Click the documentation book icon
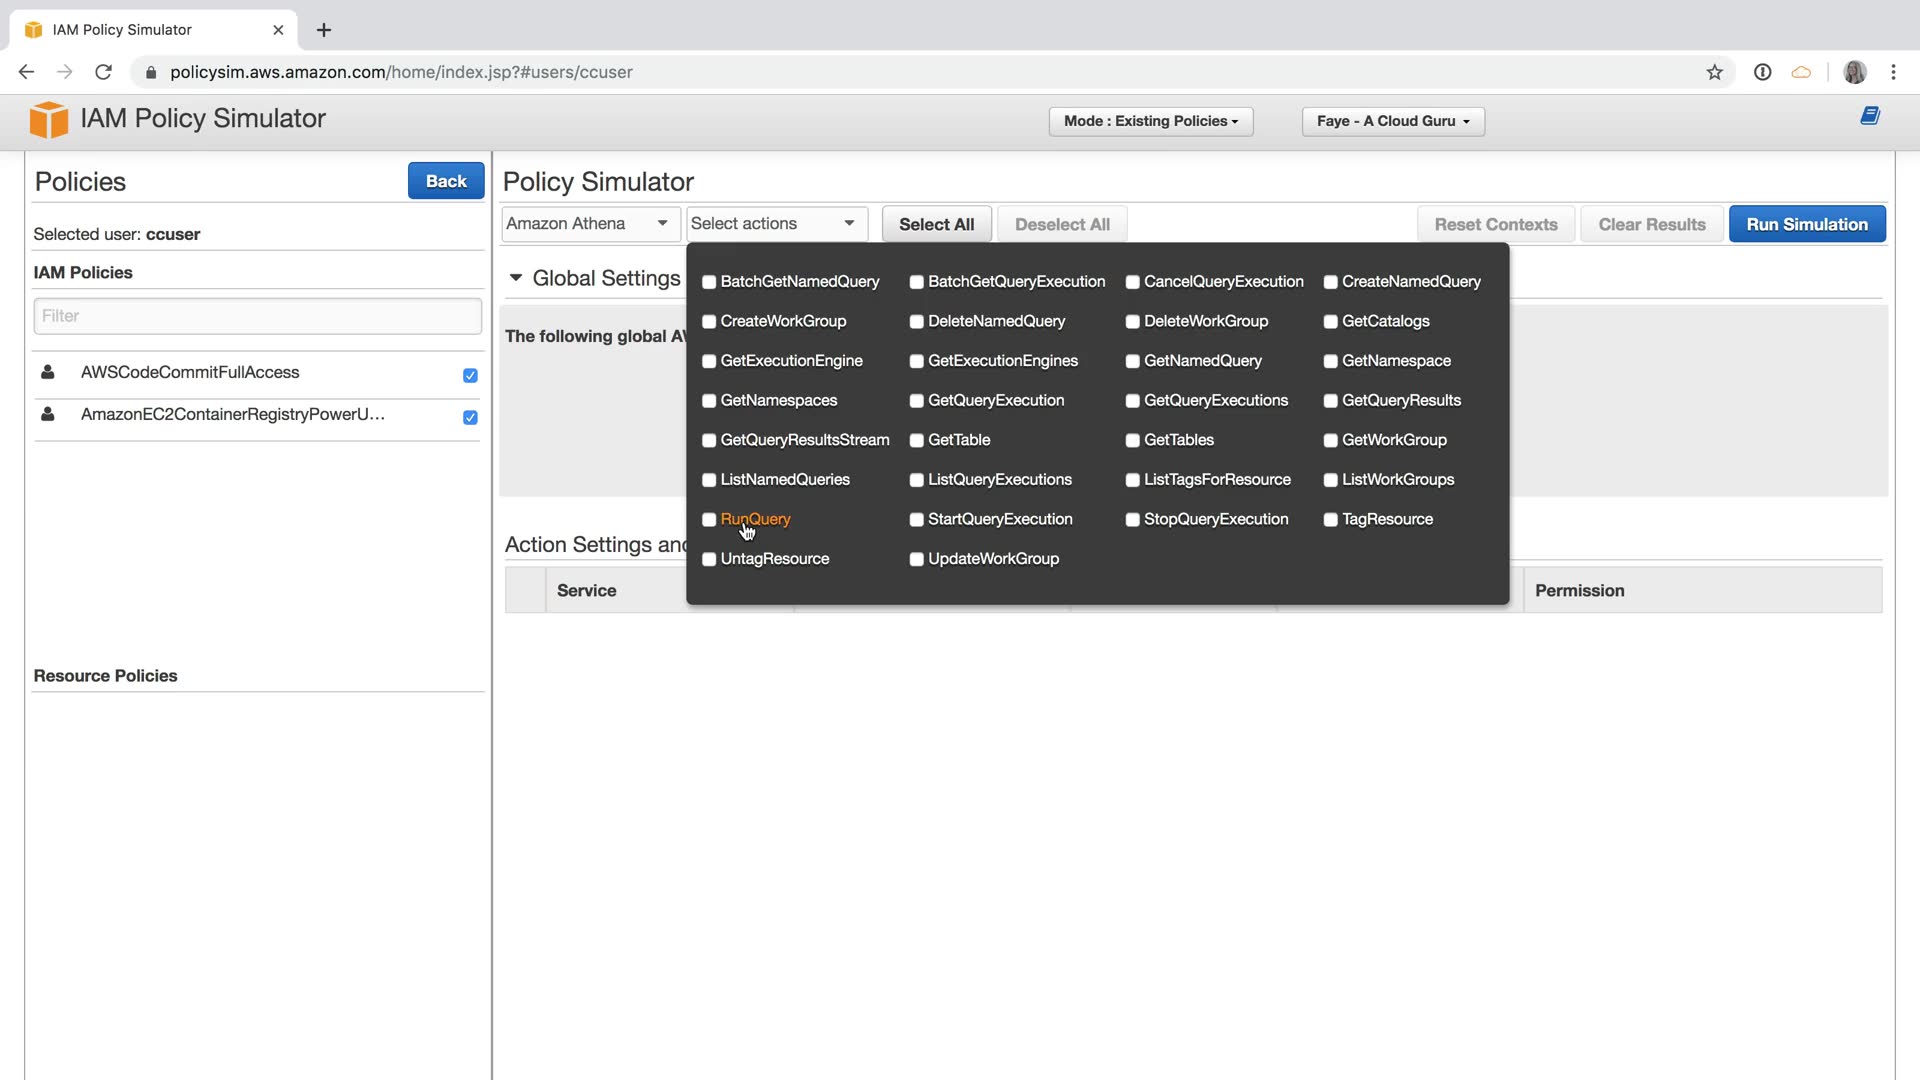The width and height of the screenshot is (1920, 1080). 1869,116
